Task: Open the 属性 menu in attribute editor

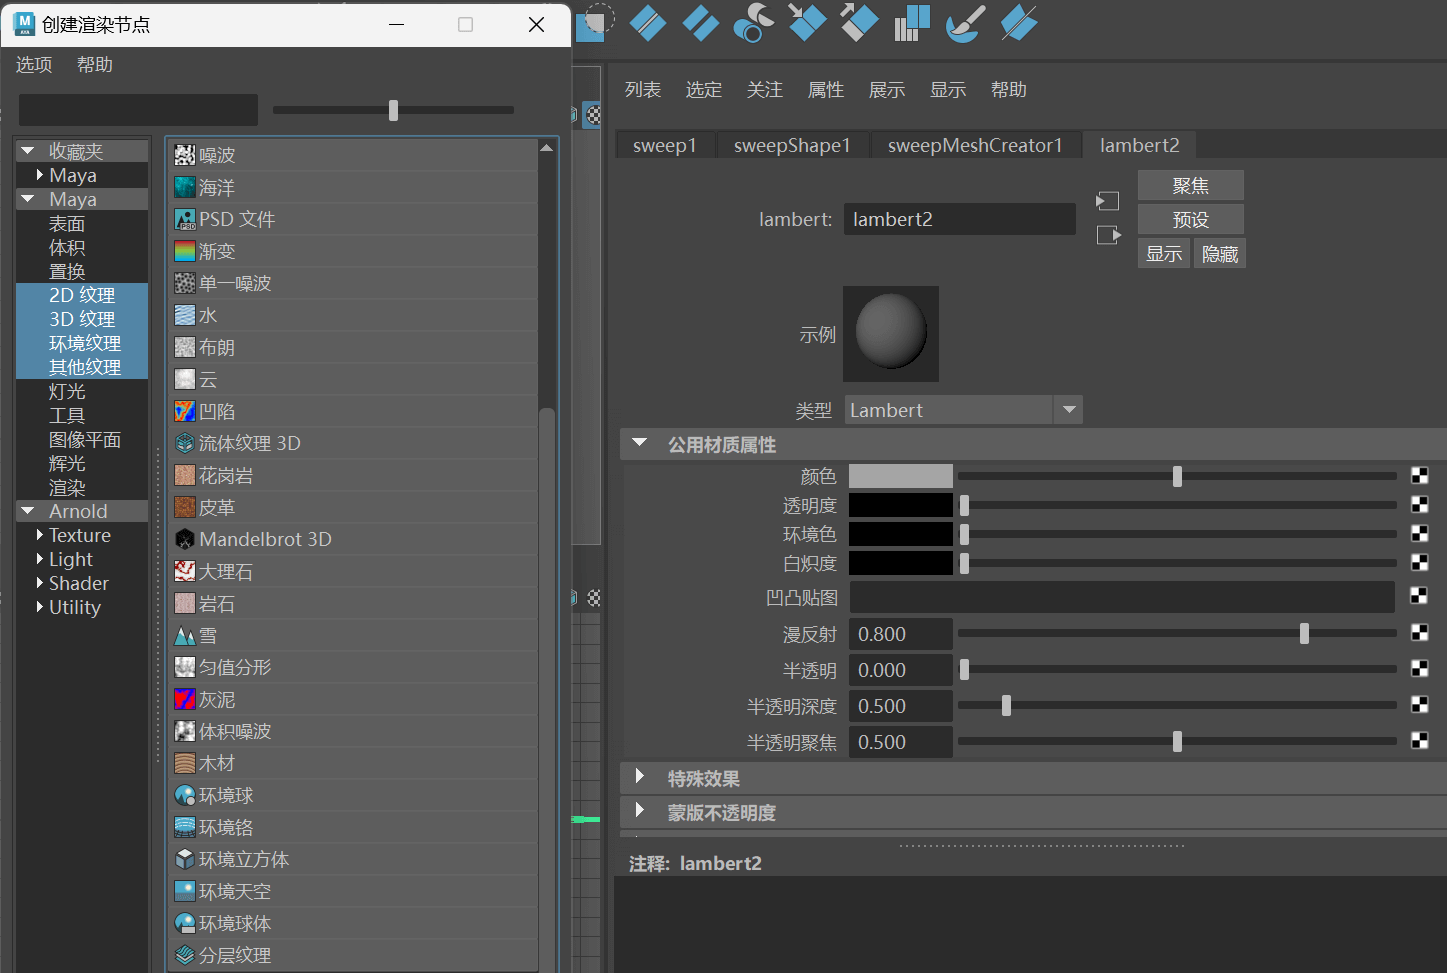Action: 826,90
